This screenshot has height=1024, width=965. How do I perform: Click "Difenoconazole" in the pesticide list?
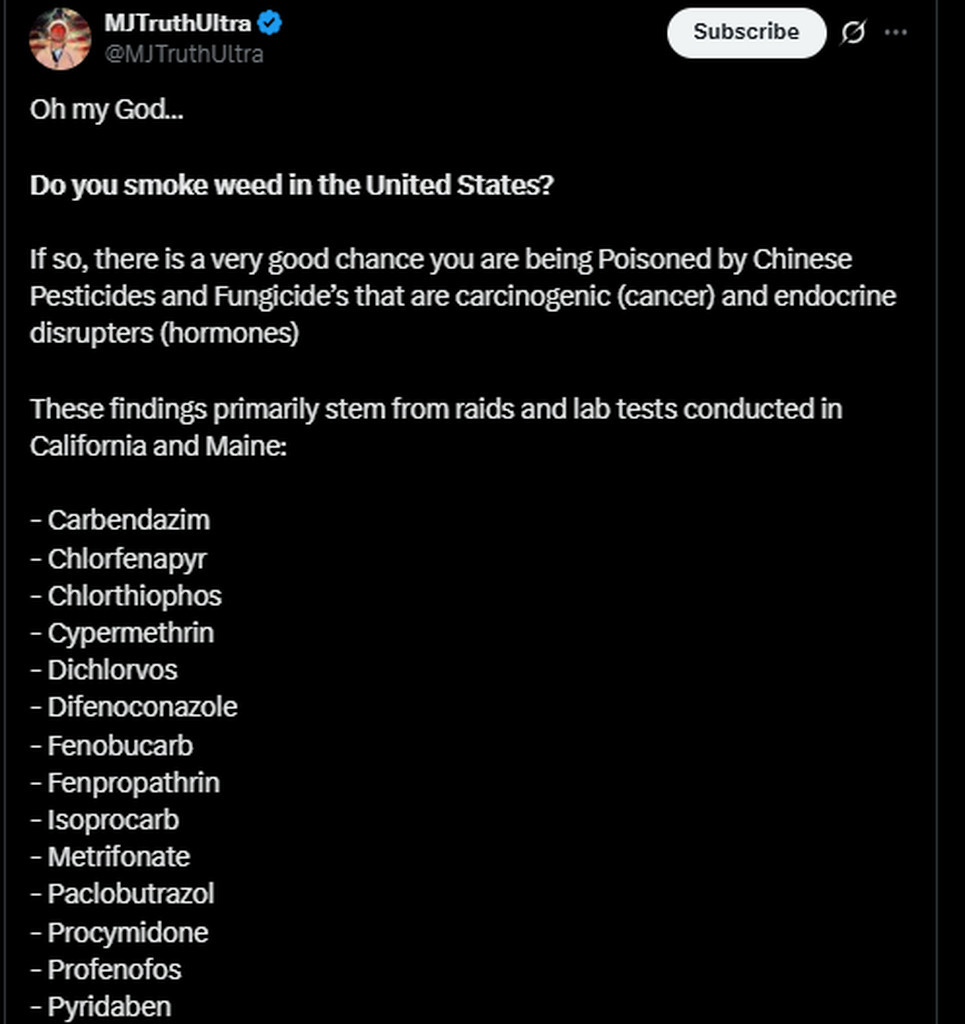pos(142,707)
